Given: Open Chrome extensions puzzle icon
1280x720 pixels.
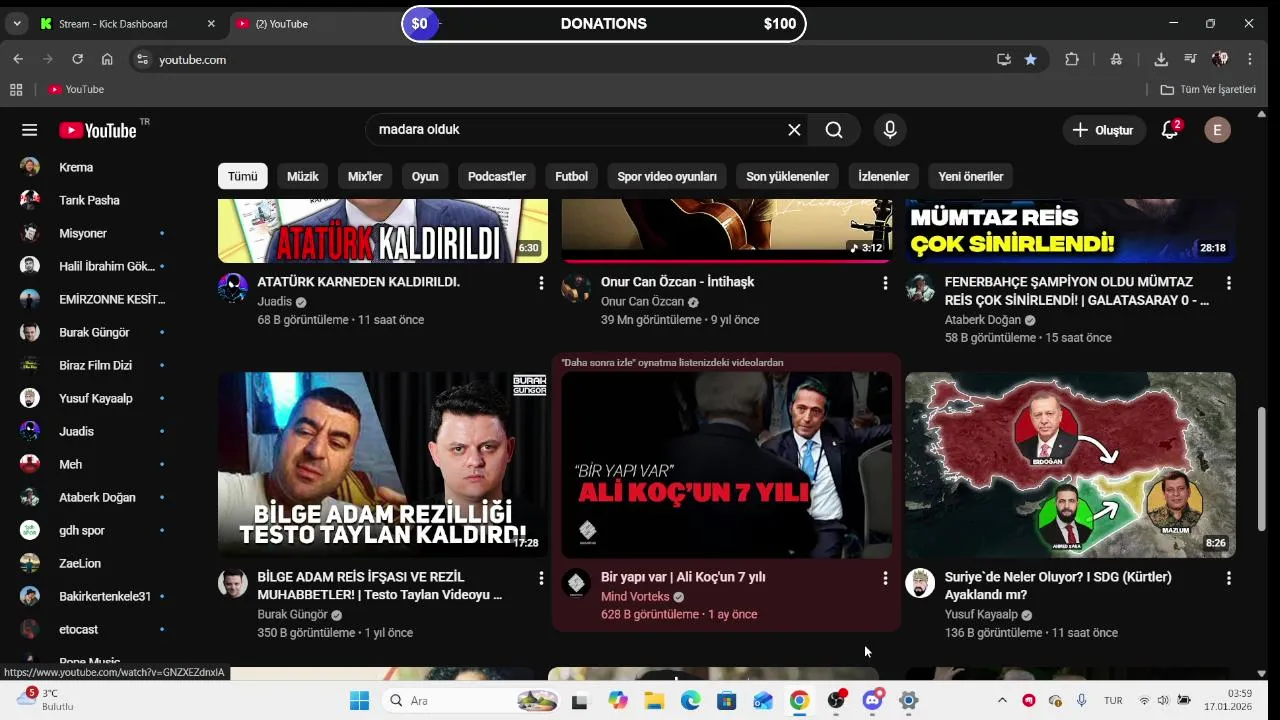Looking at the screenshot, I should [x=1072, y=59].
